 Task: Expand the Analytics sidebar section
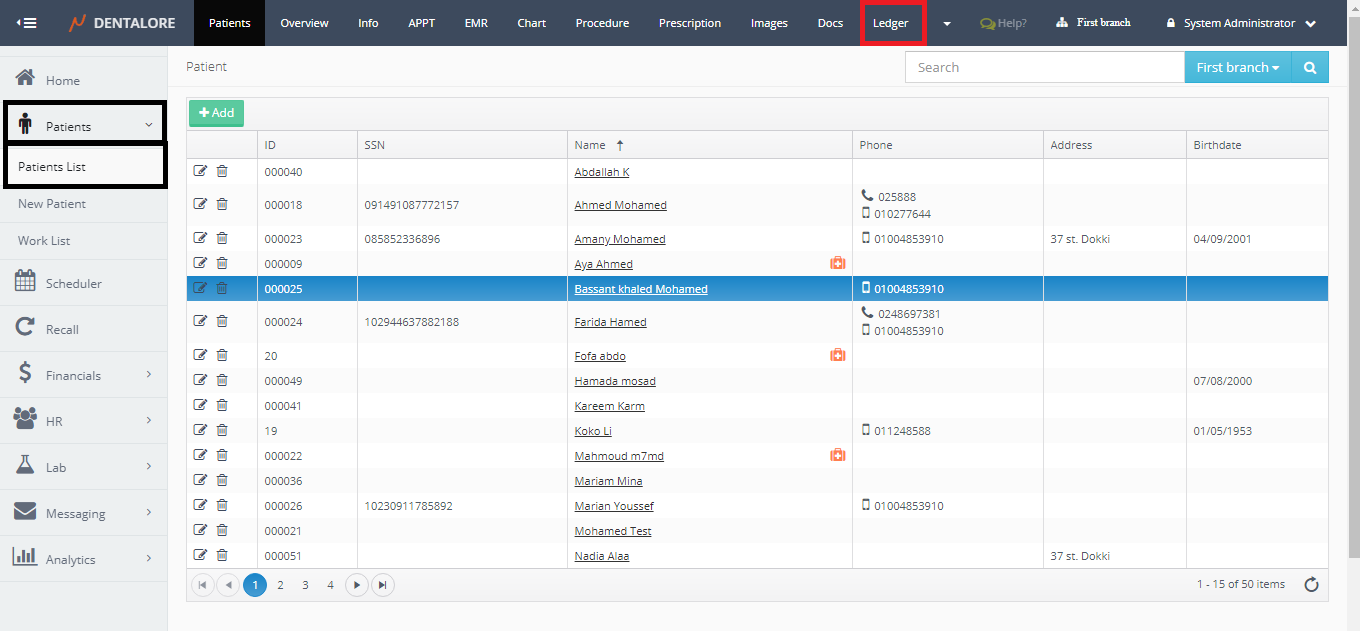(84, 560)
